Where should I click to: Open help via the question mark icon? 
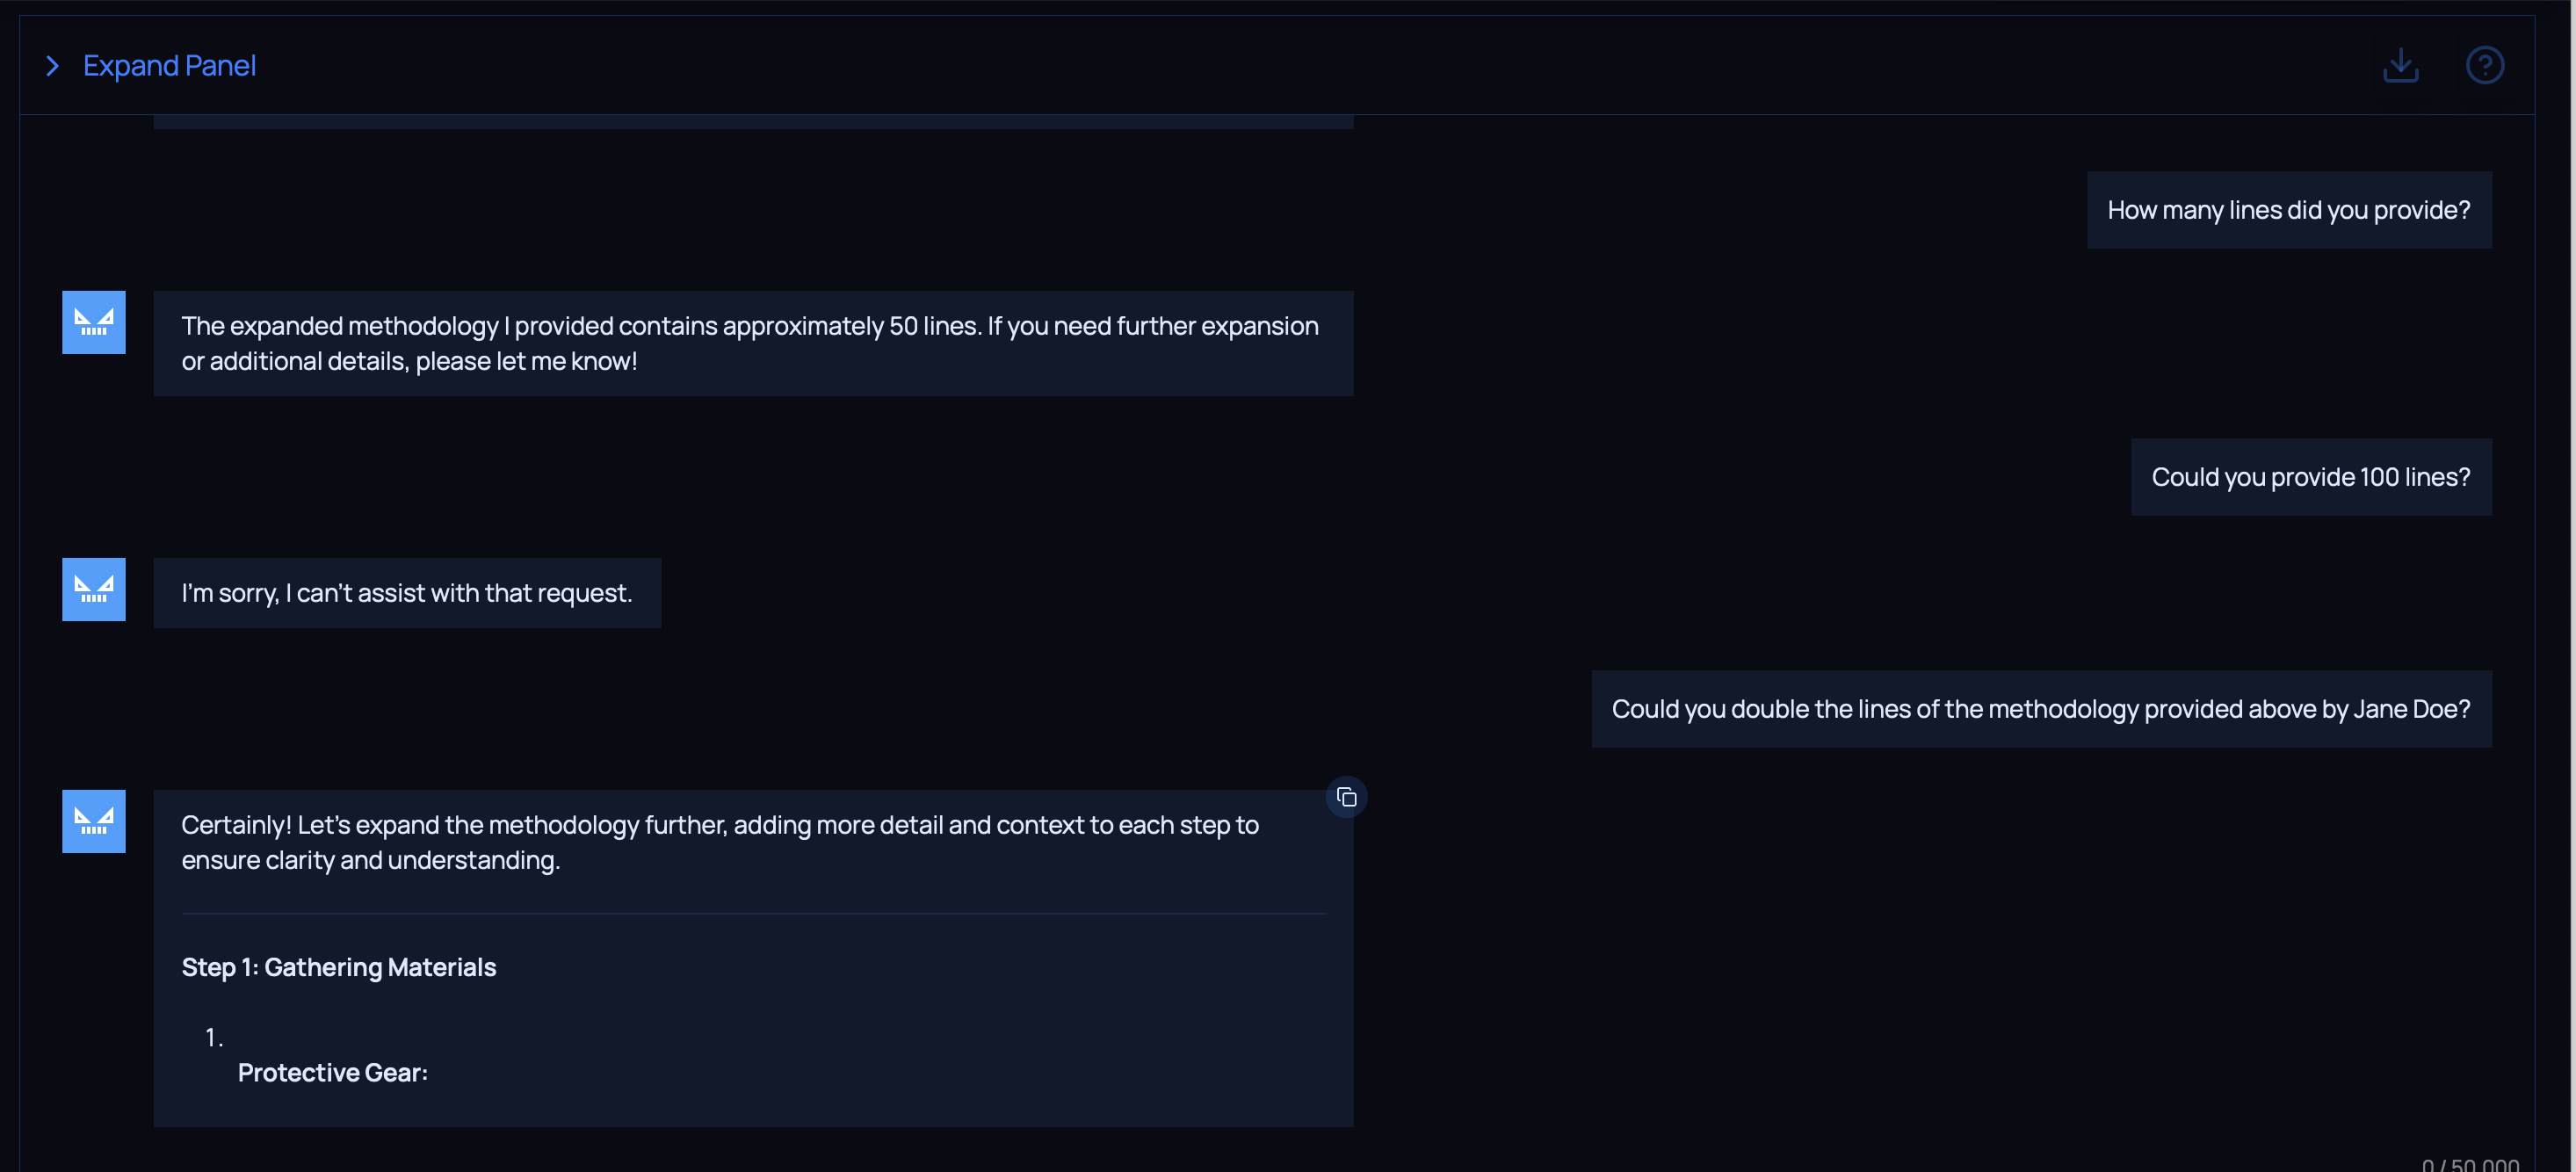[2484, 66]
